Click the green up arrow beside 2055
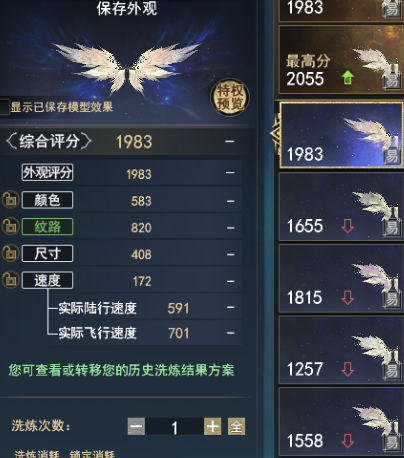This screenshot has width=404, height=458. coord(348,78)
